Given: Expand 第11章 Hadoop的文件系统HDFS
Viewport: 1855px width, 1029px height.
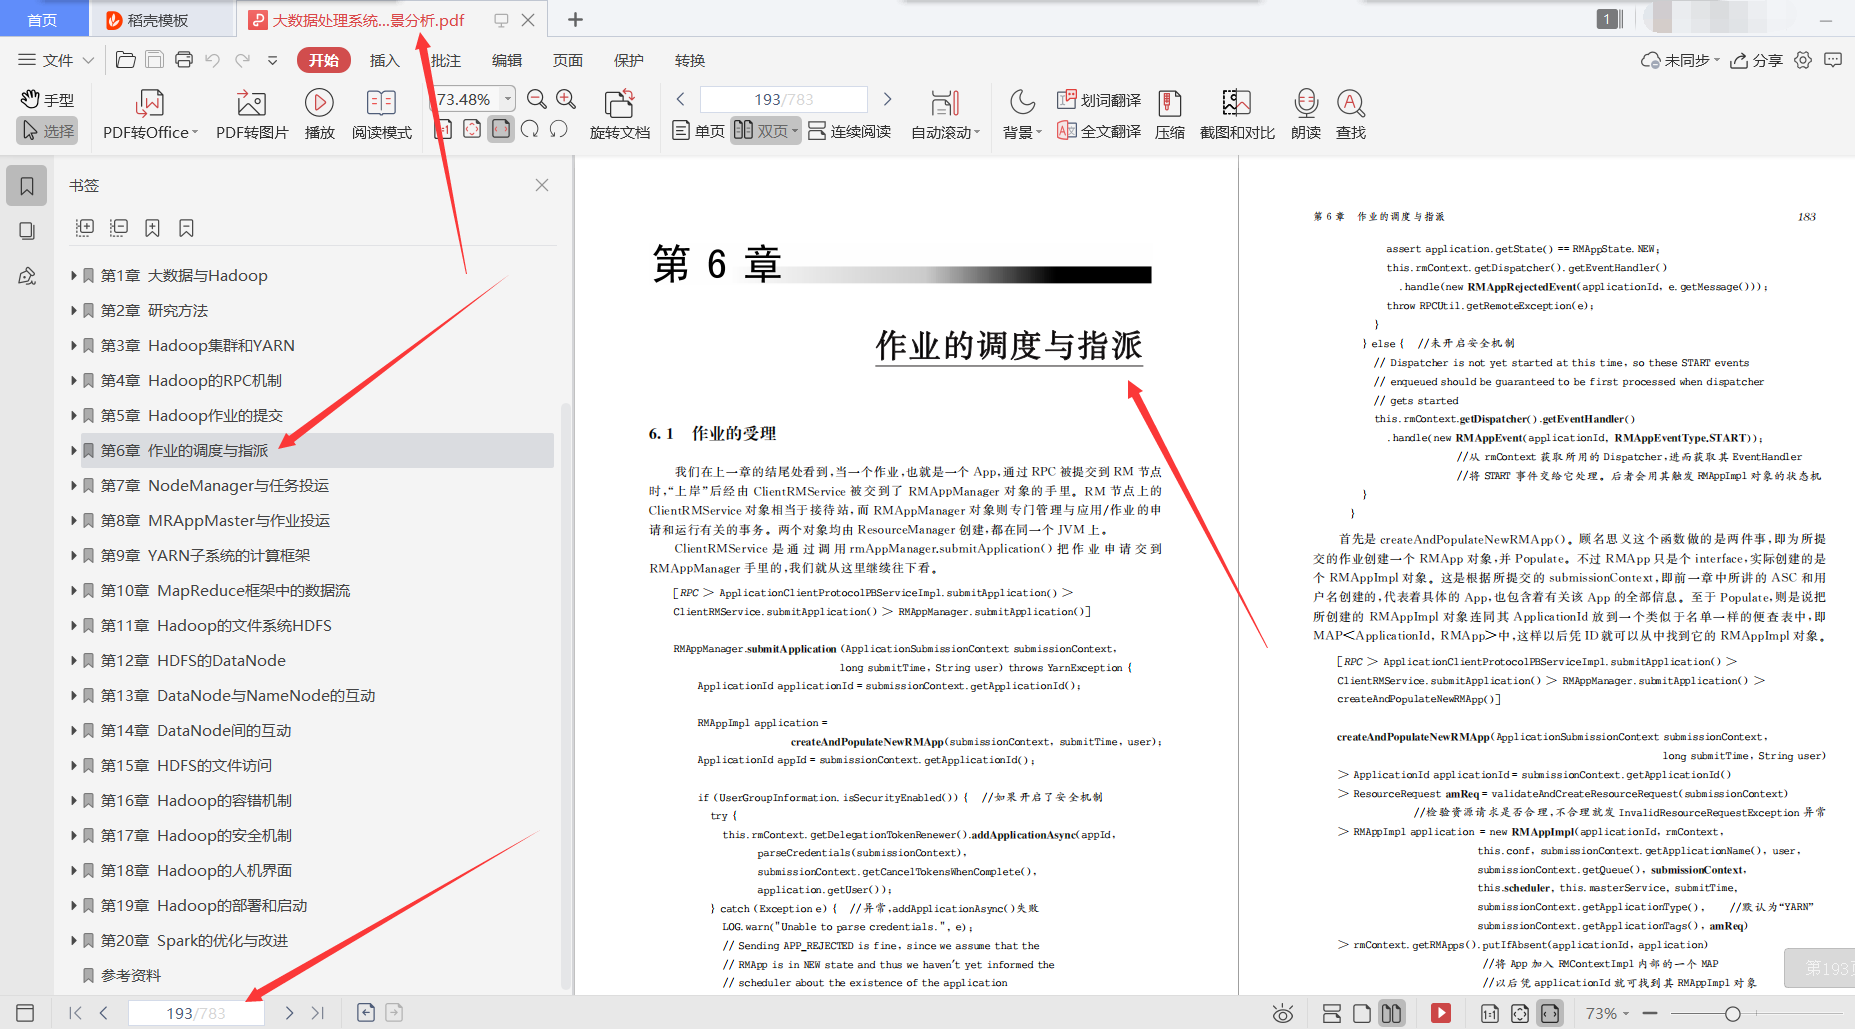Looking at the screenshot, I should pyautogui.click(x=74, y=625).
